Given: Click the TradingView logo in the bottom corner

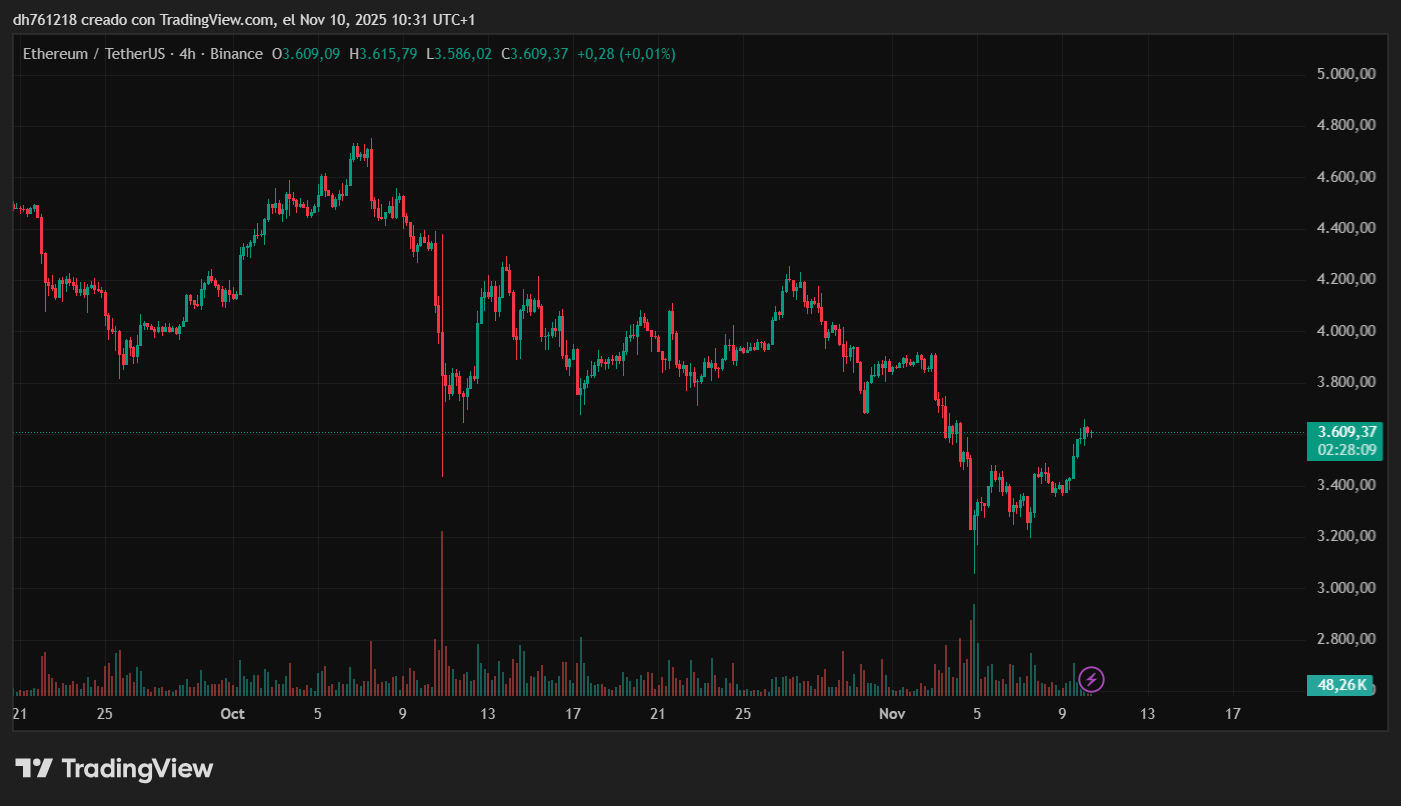Looking at the screenshot, I should [113, 768].
